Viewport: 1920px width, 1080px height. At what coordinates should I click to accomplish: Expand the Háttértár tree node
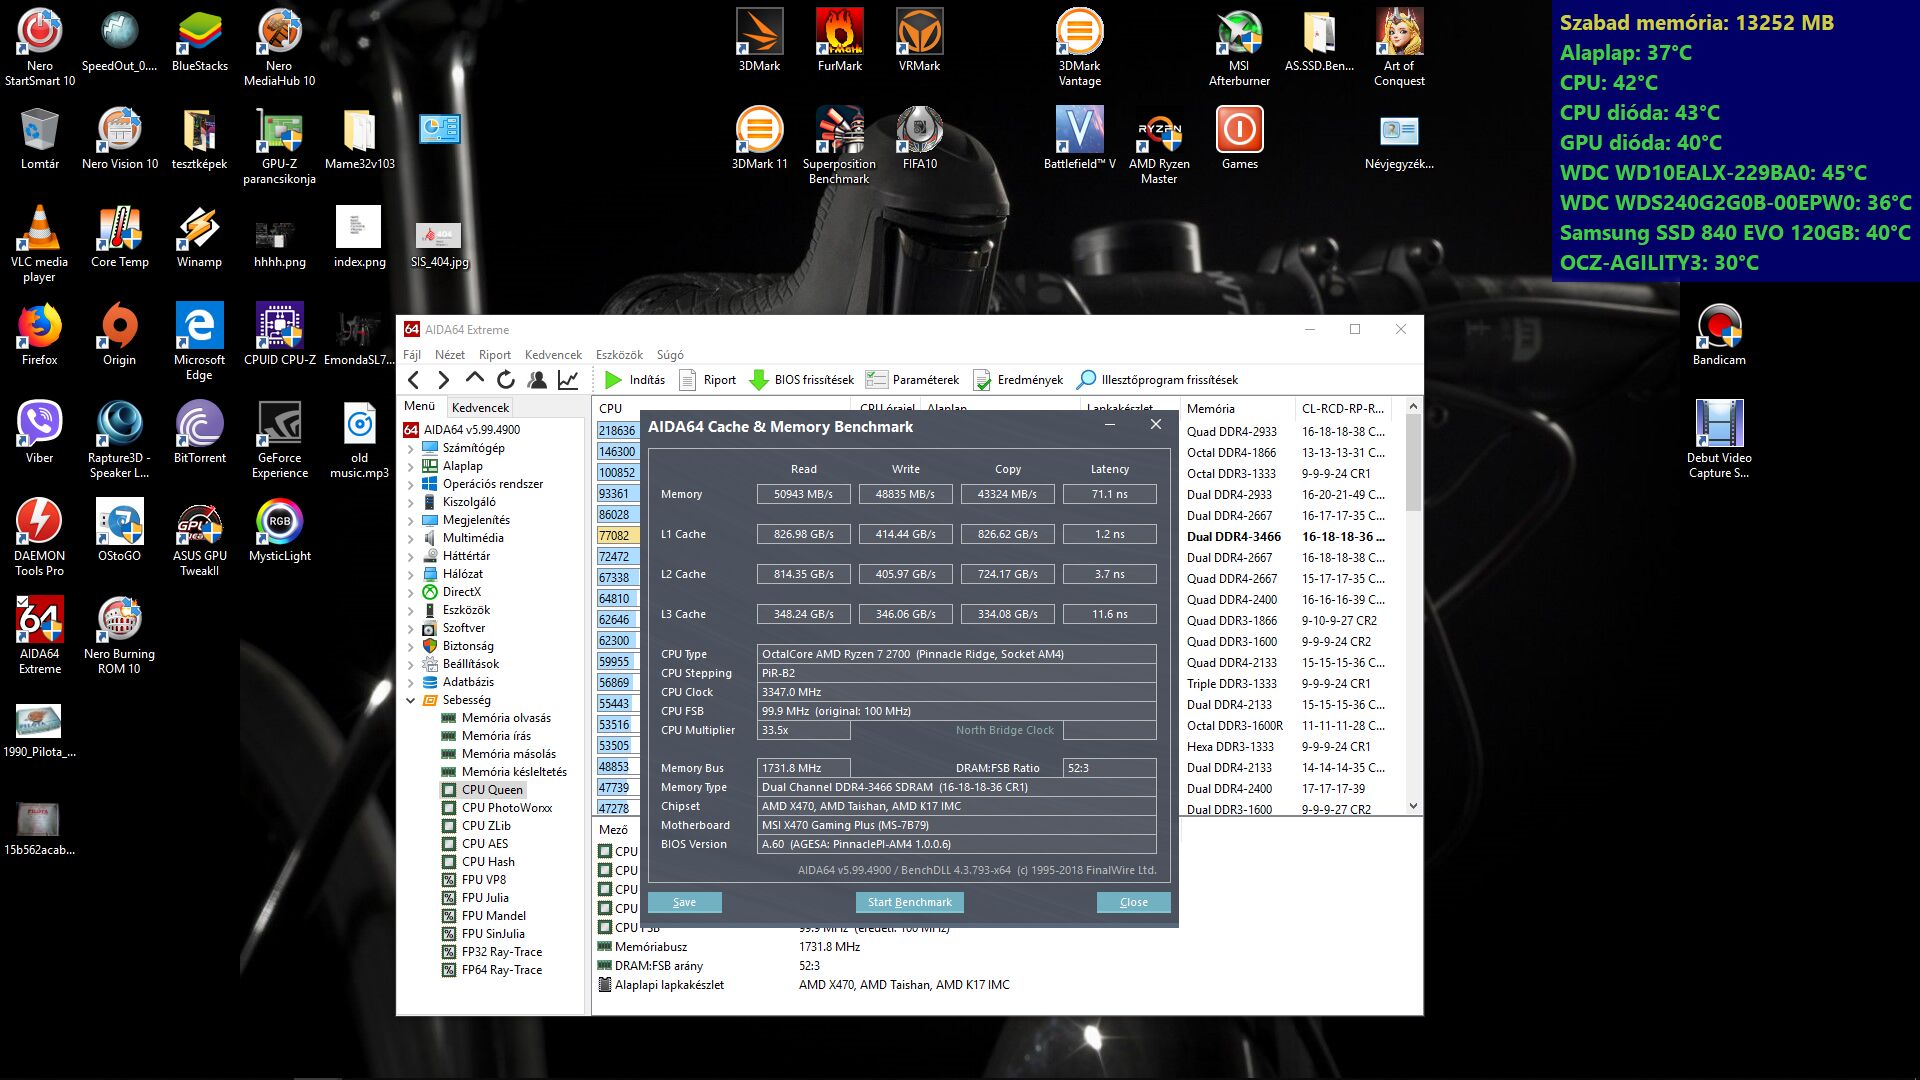[410, 557]
